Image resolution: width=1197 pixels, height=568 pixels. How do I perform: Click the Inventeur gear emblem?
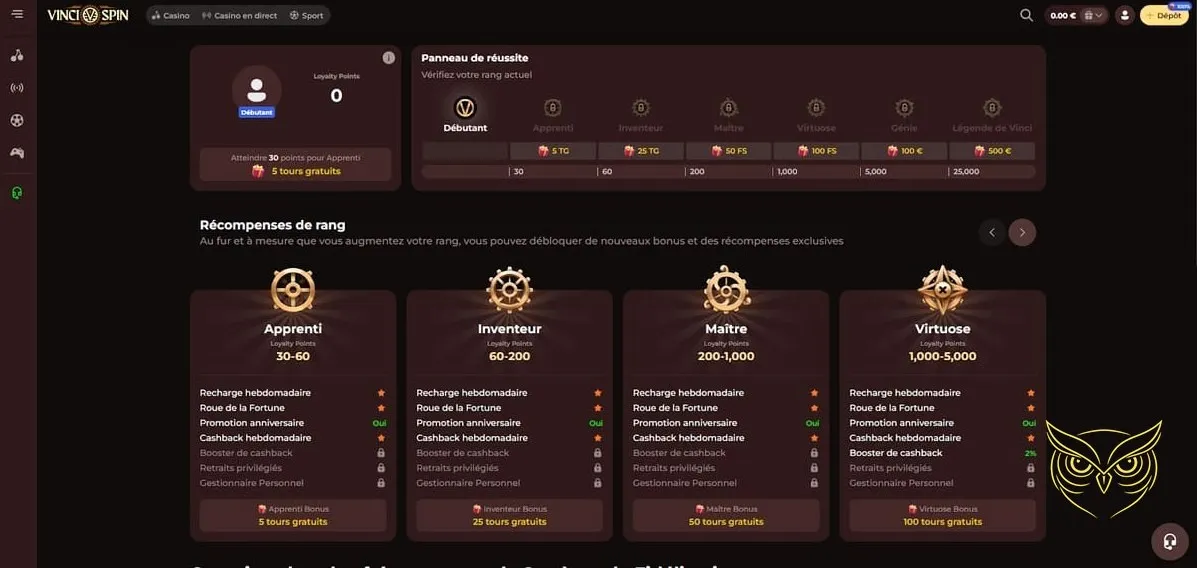click(x=509, y=289)
